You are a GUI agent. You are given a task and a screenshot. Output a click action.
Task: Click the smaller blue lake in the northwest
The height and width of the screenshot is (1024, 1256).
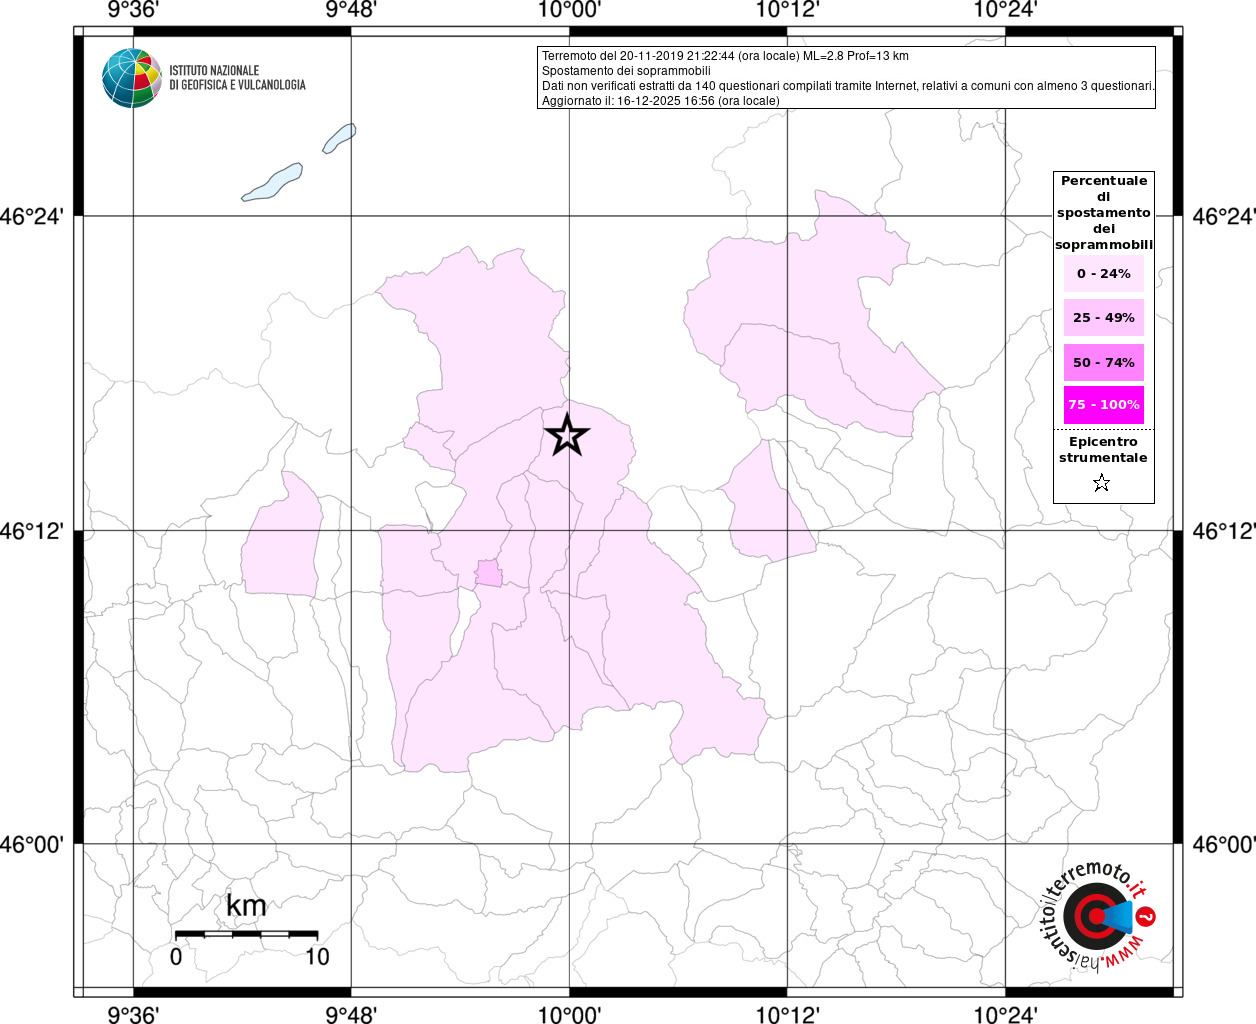tap(339, 138)
